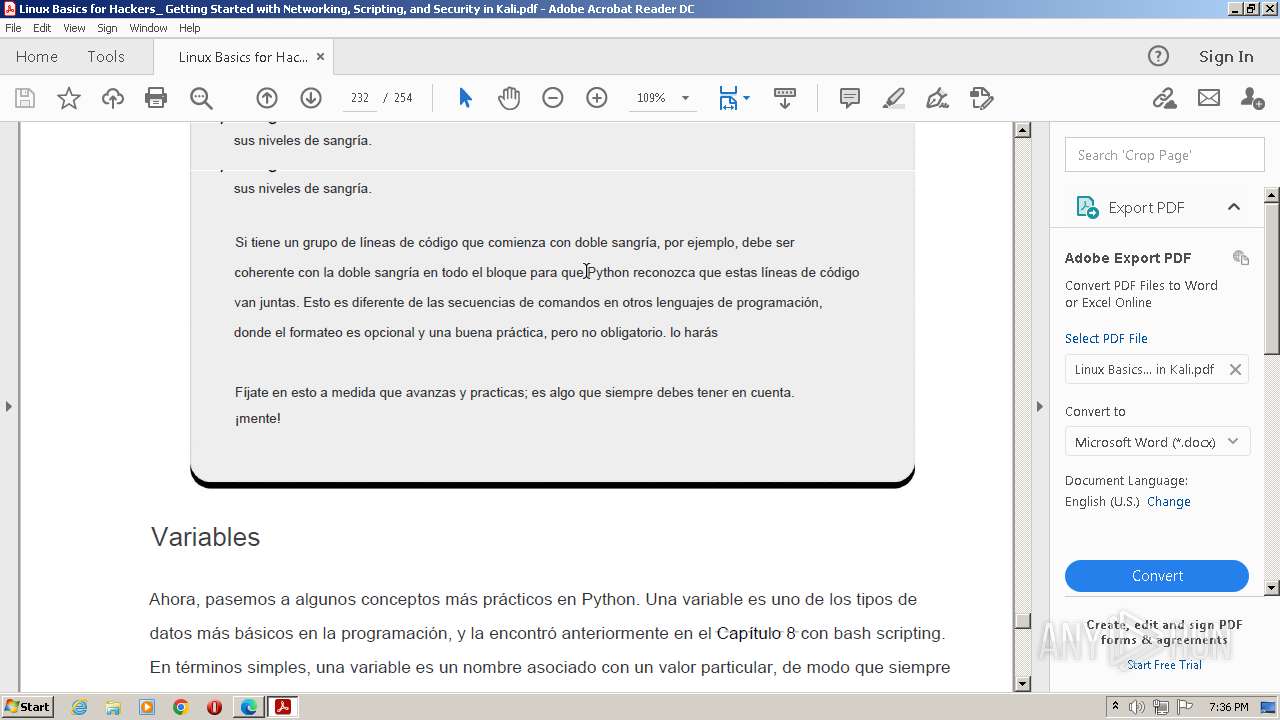Upload the file to cloud storage
Viewport: 1280px width, 720px height.
113,98
